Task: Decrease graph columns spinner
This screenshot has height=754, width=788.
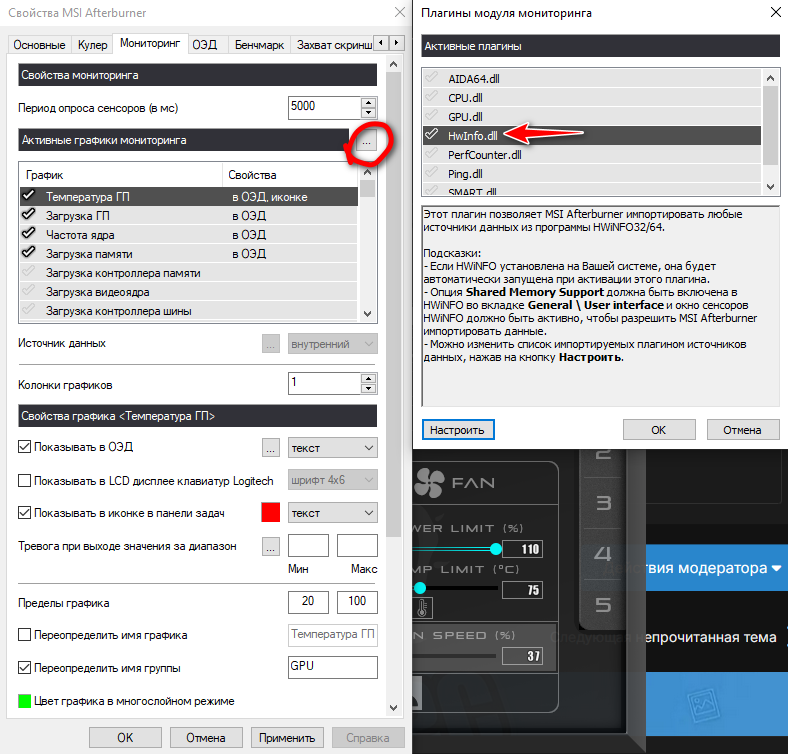Action: click(x=369, y=388)
